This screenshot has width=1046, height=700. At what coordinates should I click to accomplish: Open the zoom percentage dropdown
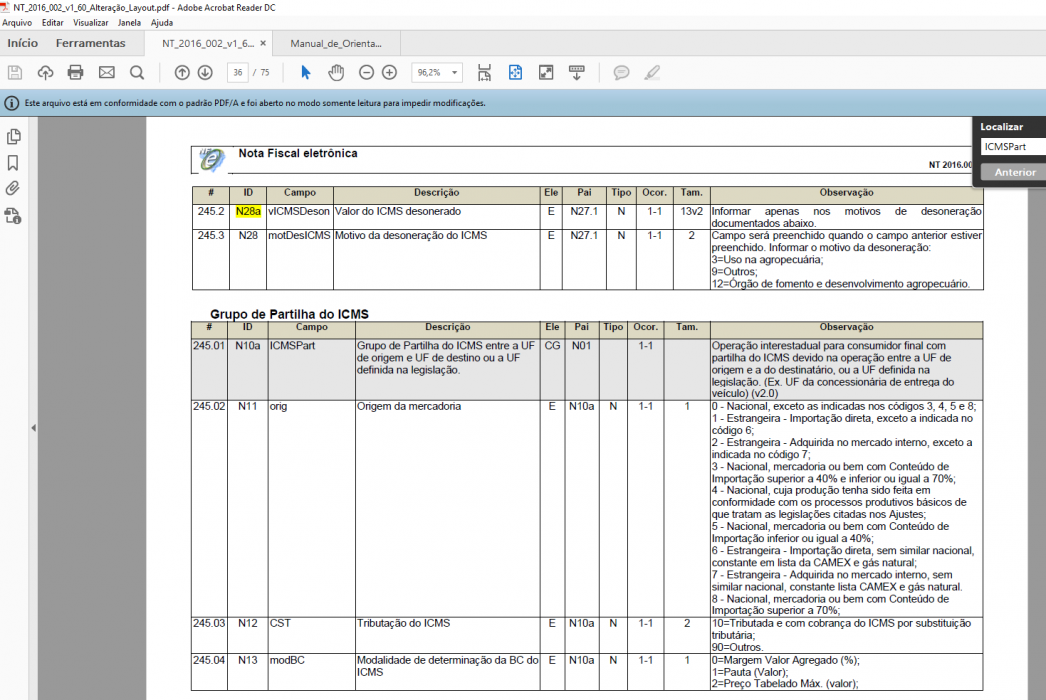click(454, 73)
